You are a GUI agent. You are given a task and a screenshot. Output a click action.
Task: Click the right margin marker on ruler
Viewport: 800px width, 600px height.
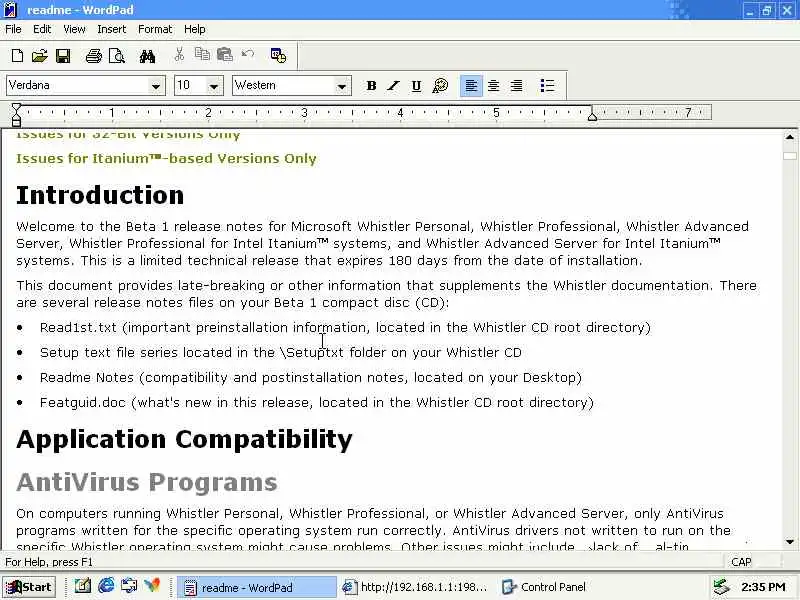tap(592, 116)
